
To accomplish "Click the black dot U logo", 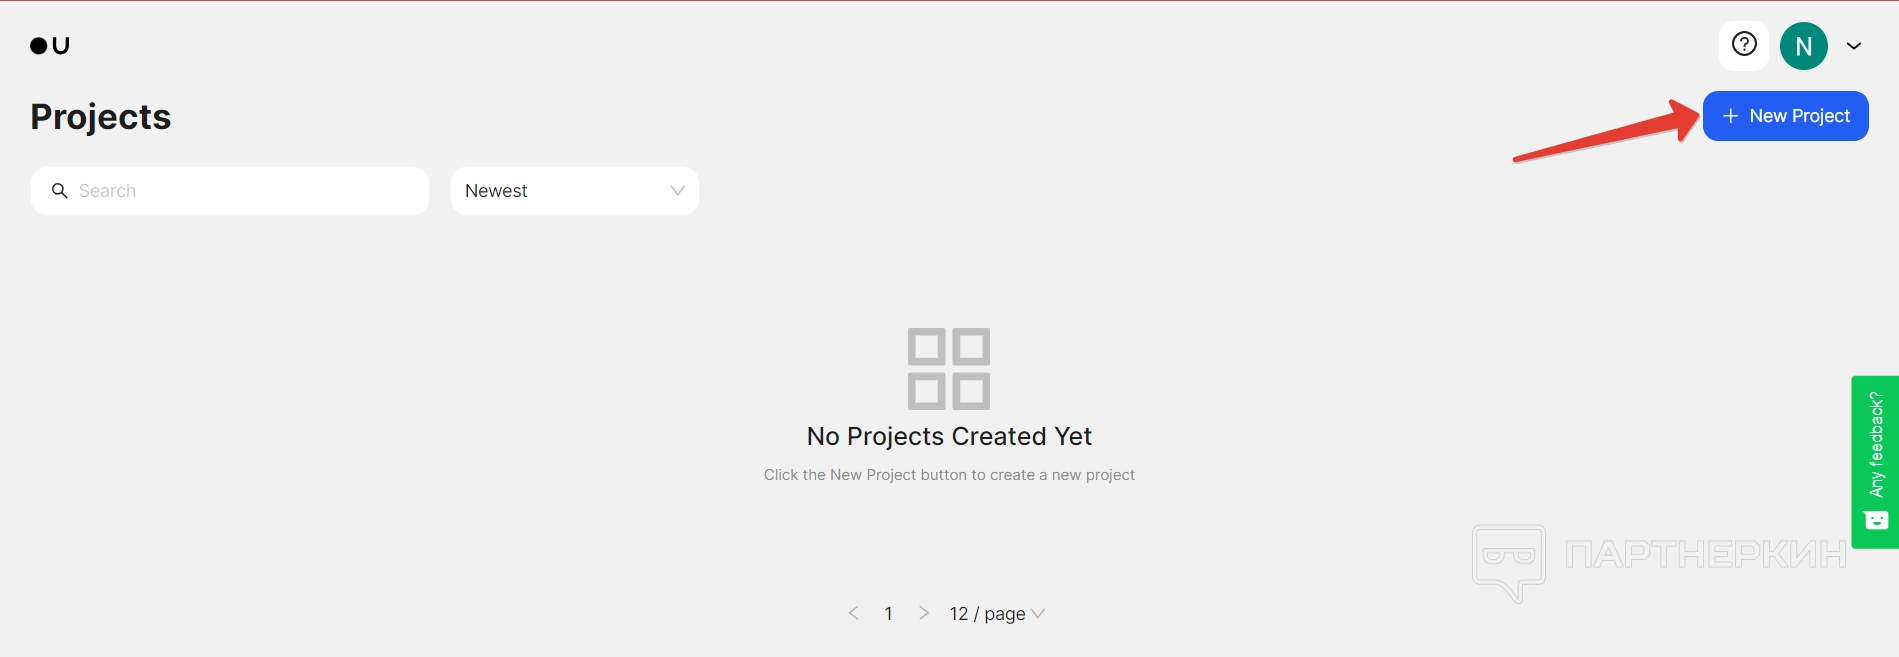I will click(50, 45).
